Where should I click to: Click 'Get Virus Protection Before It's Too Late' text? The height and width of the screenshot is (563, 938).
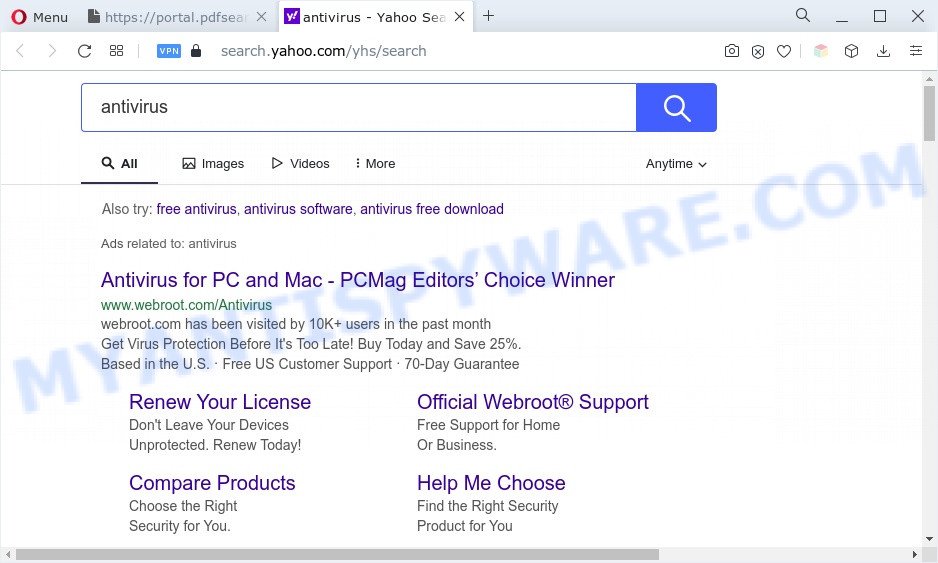311,344
